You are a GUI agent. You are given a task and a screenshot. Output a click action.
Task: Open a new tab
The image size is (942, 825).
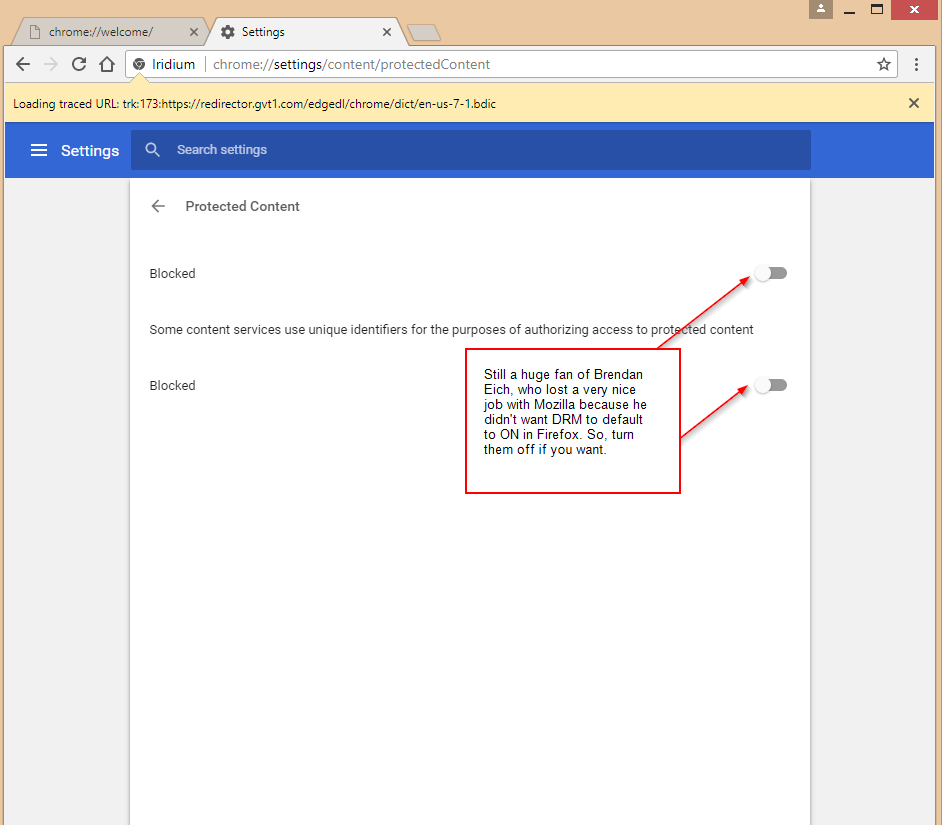coord(424,32)
